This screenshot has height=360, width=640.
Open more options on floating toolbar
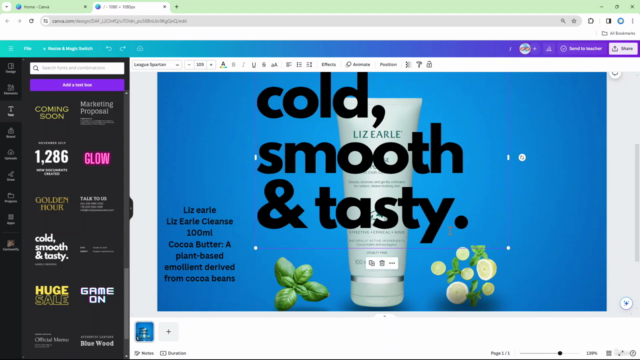[392, 263]
